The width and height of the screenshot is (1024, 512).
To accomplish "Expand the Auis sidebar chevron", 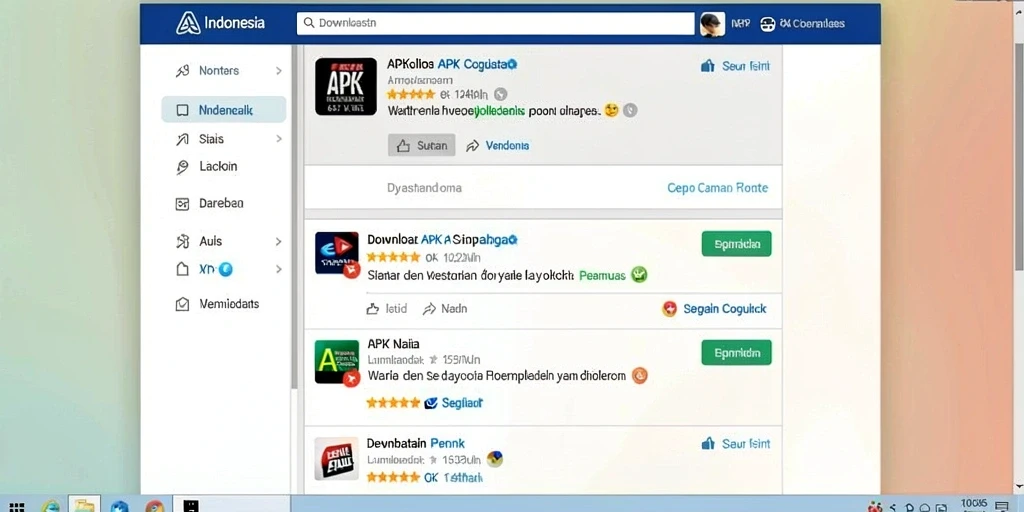I will click(279, 242).
